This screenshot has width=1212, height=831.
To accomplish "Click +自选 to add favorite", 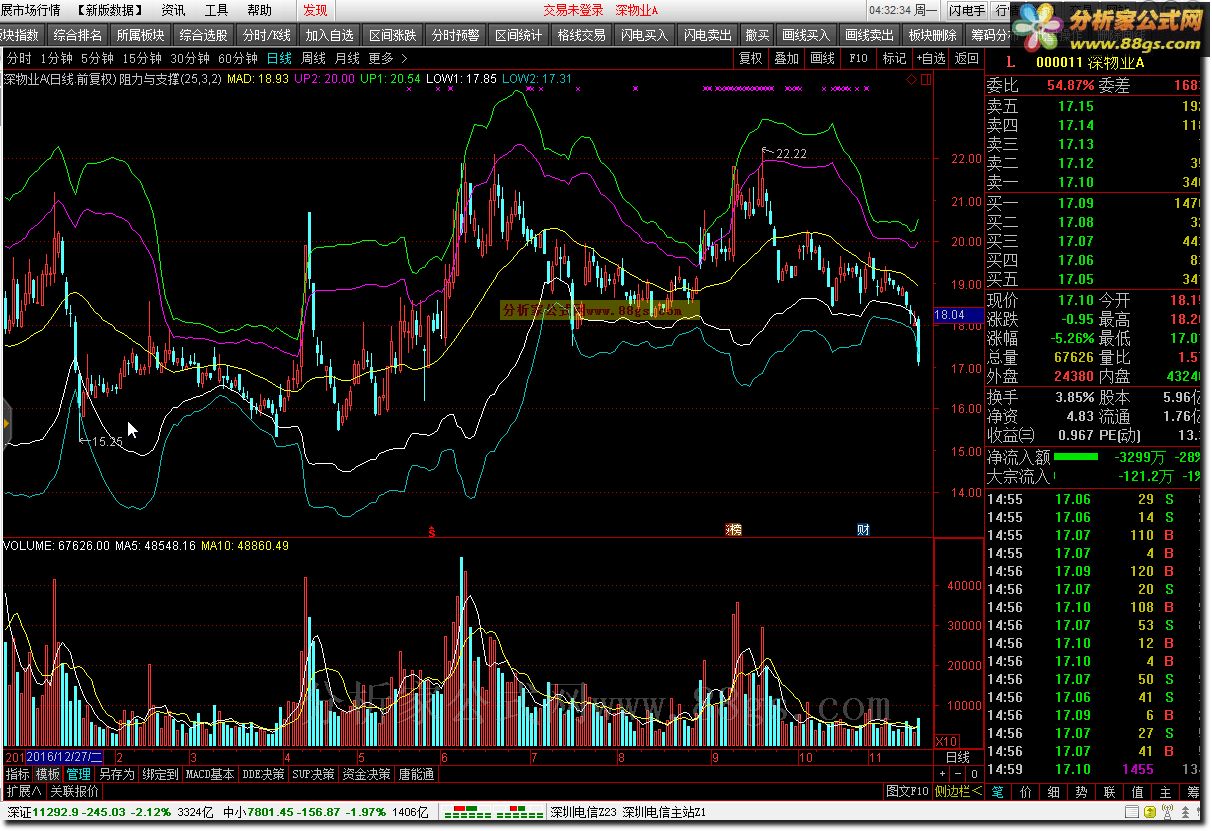I will (930, 58).
